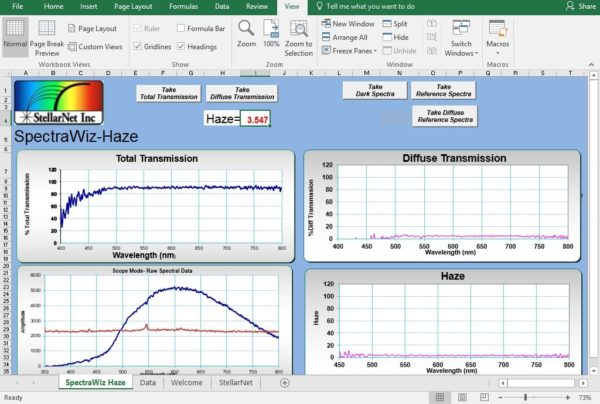Click the Macros icon

coord(497,29)
